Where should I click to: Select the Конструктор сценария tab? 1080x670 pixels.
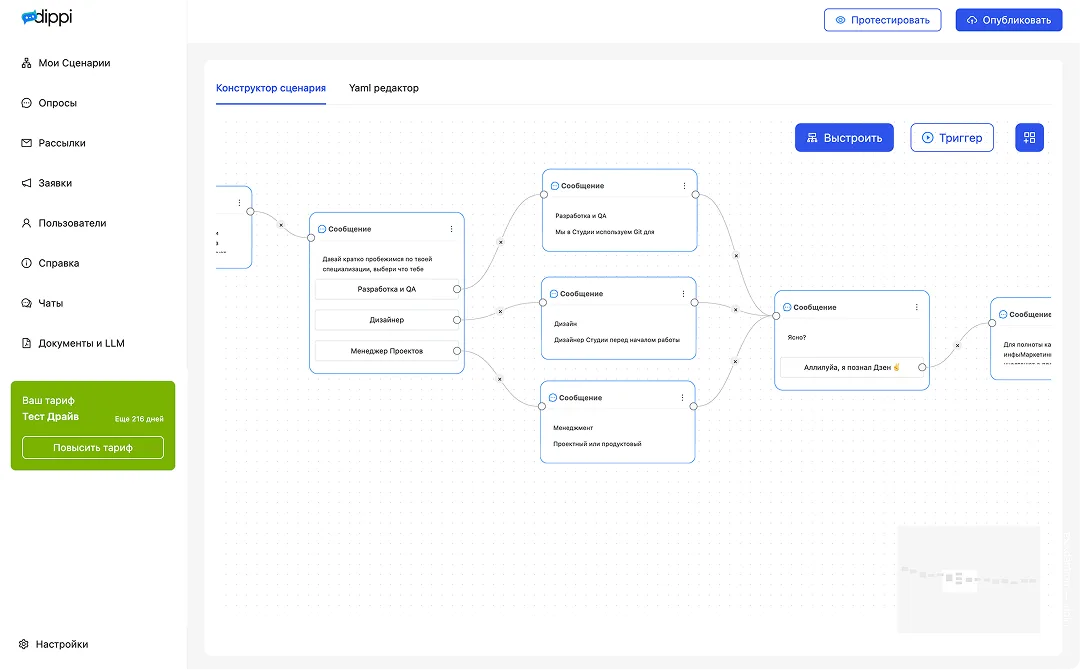click(271, 88)
